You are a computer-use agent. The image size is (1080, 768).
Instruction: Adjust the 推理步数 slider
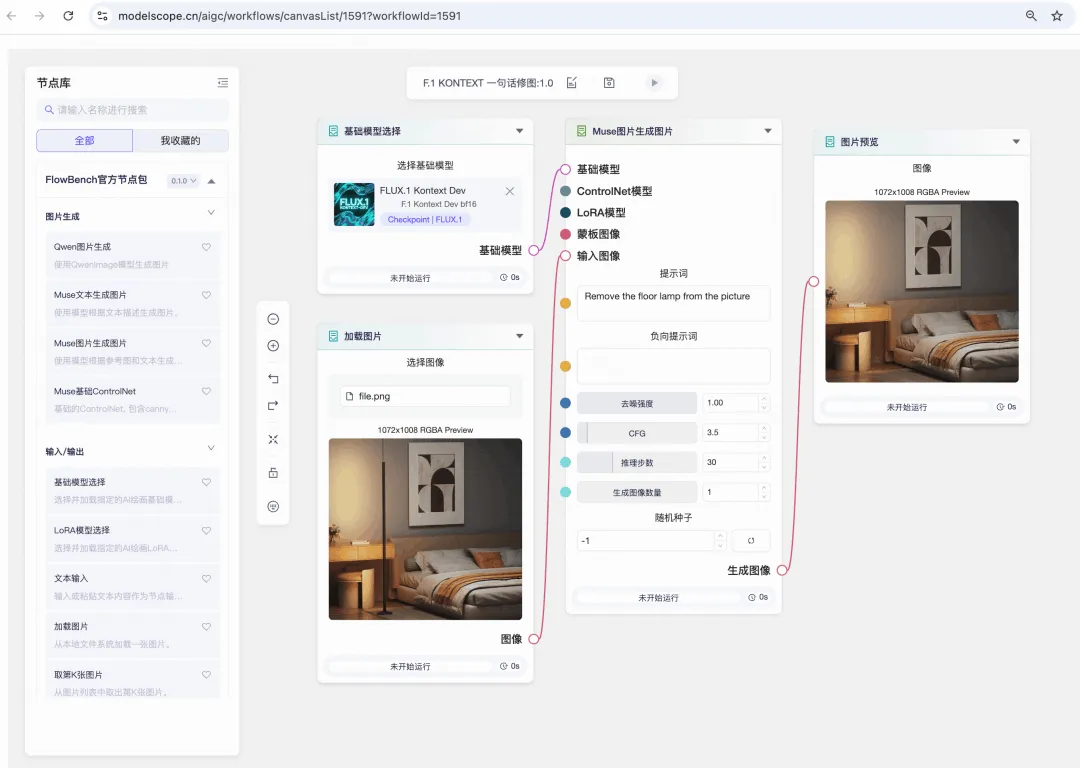tap(636, 462)
